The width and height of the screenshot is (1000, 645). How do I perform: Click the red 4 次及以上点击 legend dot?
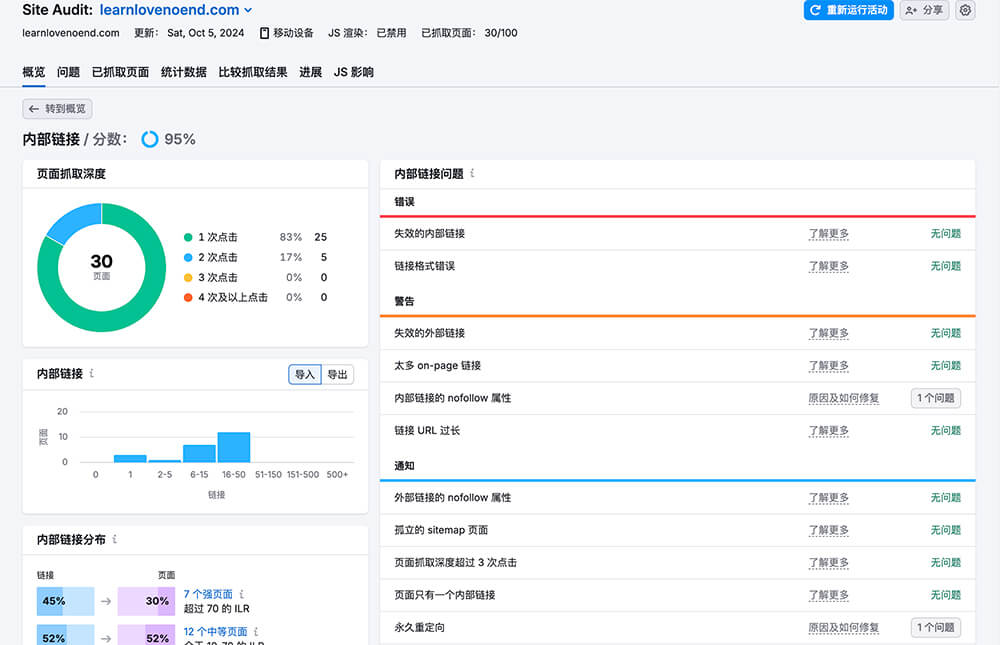(188, 297)
